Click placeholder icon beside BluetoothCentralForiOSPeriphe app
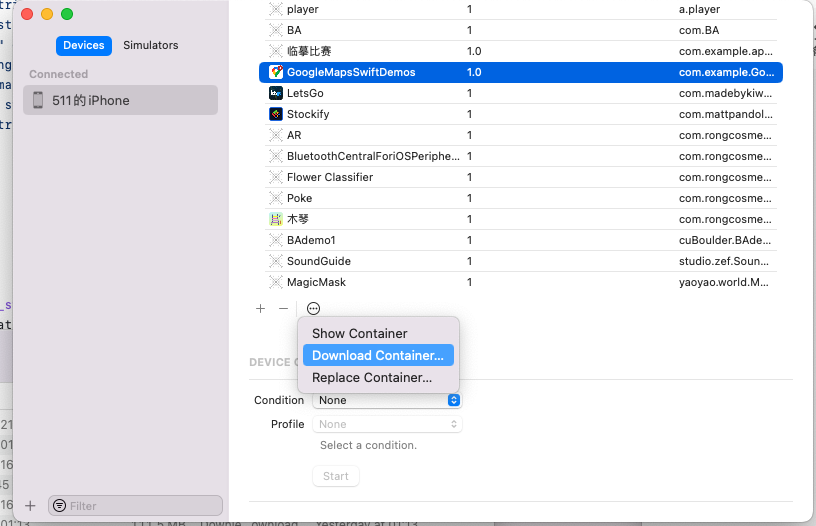This screenshot has height=526, width=816. [276, 156]
